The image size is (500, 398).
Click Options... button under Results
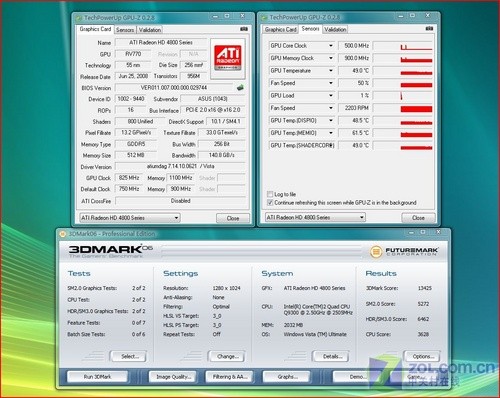(423, 356)
